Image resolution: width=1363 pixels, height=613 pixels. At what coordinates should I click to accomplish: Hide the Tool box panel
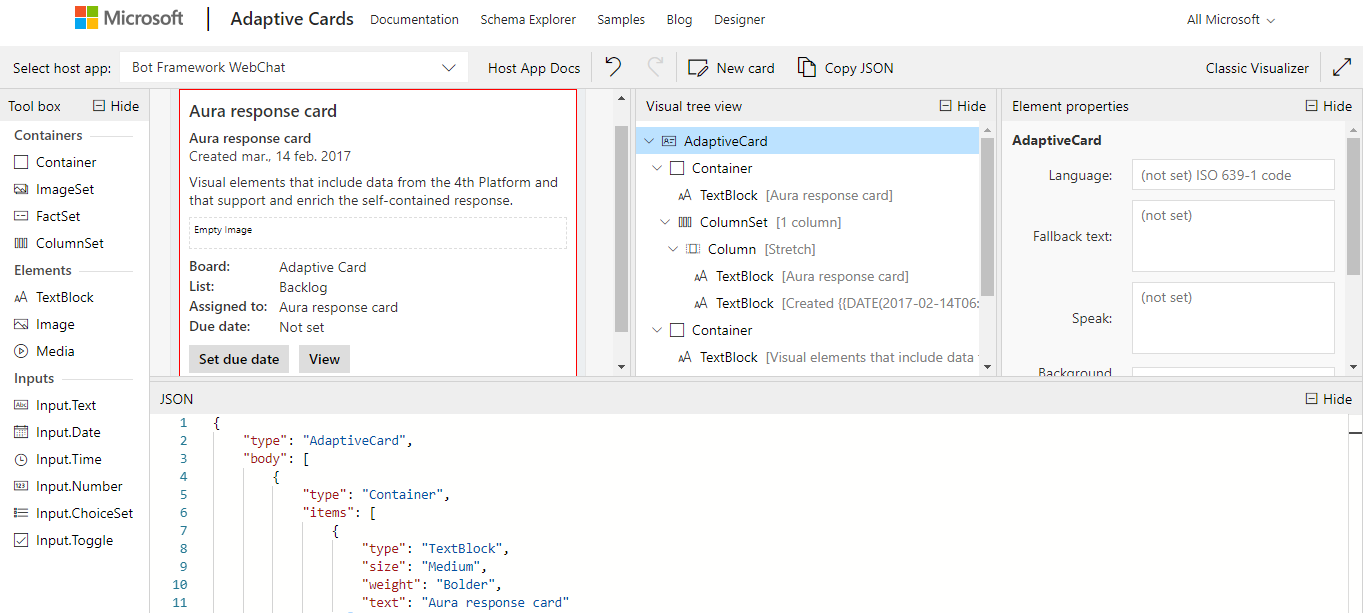116,106
